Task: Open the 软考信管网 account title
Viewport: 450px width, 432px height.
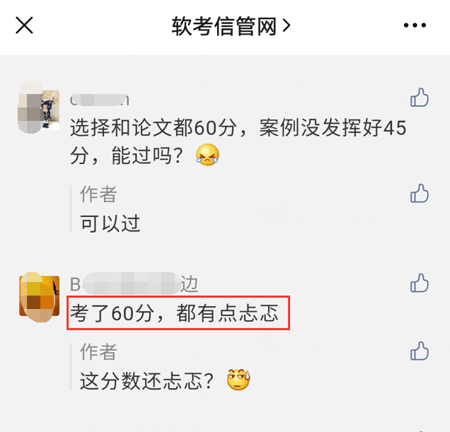Action: tap(224, 26)
